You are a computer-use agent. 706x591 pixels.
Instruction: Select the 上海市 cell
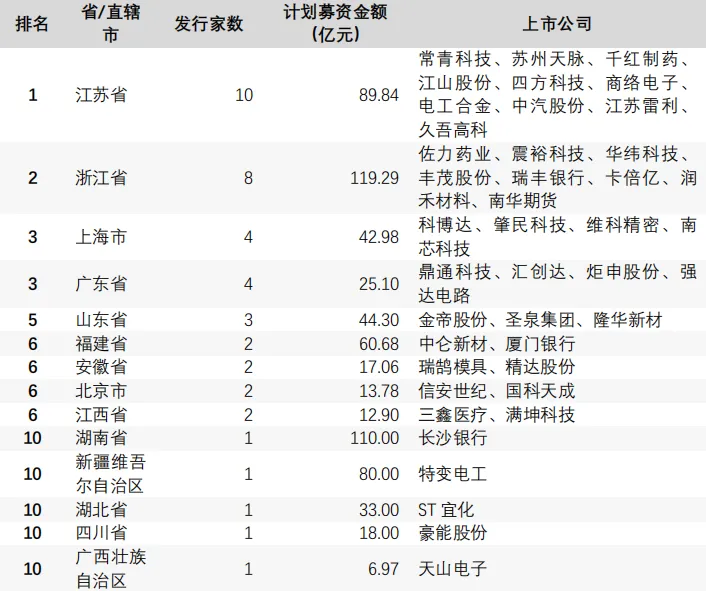click(101, 237)
